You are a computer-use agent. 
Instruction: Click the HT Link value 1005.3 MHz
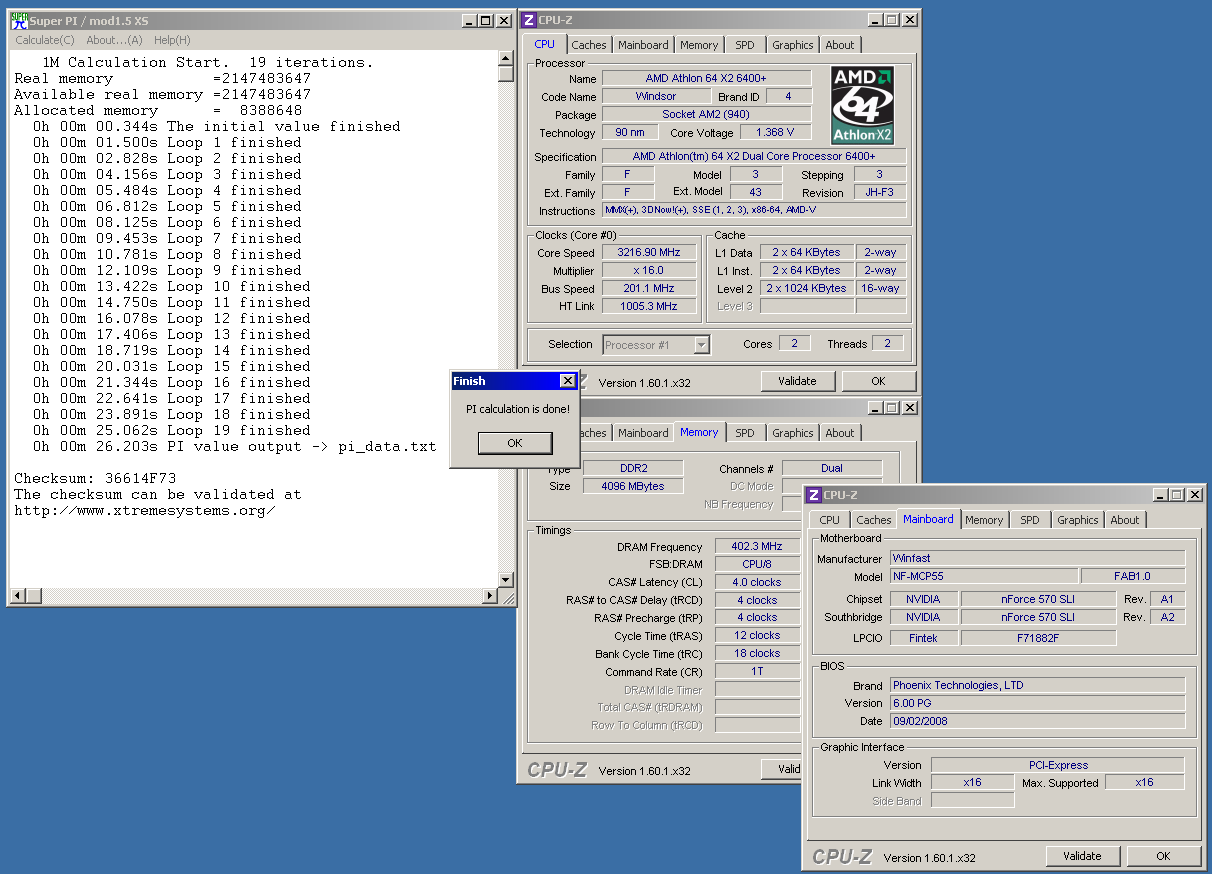point(649,306)
